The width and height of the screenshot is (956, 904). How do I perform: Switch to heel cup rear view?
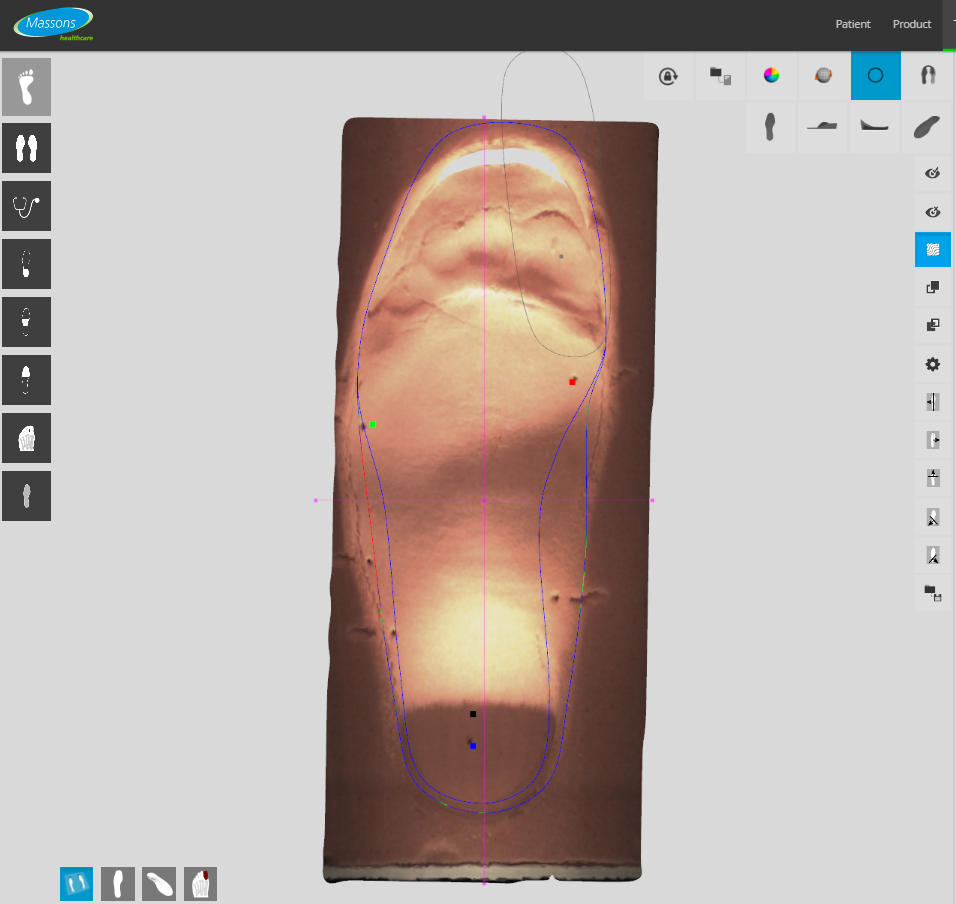tap(874, 127)
